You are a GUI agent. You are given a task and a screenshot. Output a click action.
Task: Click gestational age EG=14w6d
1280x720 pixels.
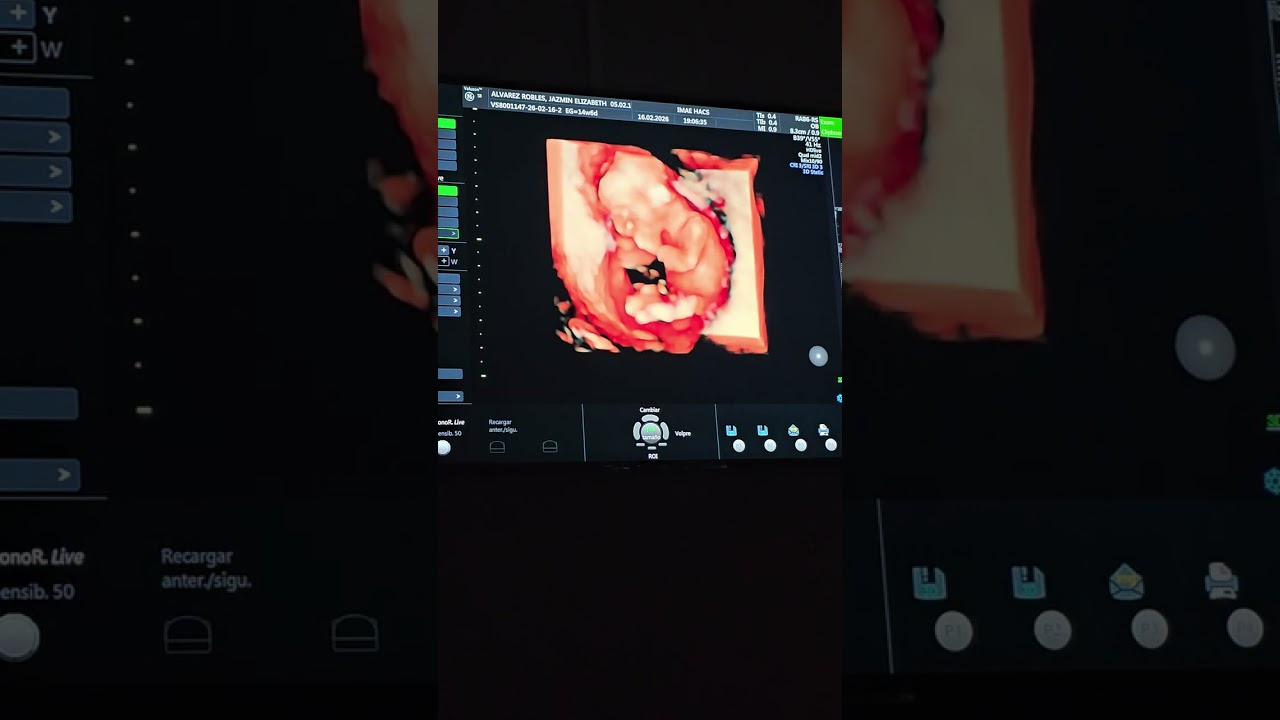pos(581,111)
